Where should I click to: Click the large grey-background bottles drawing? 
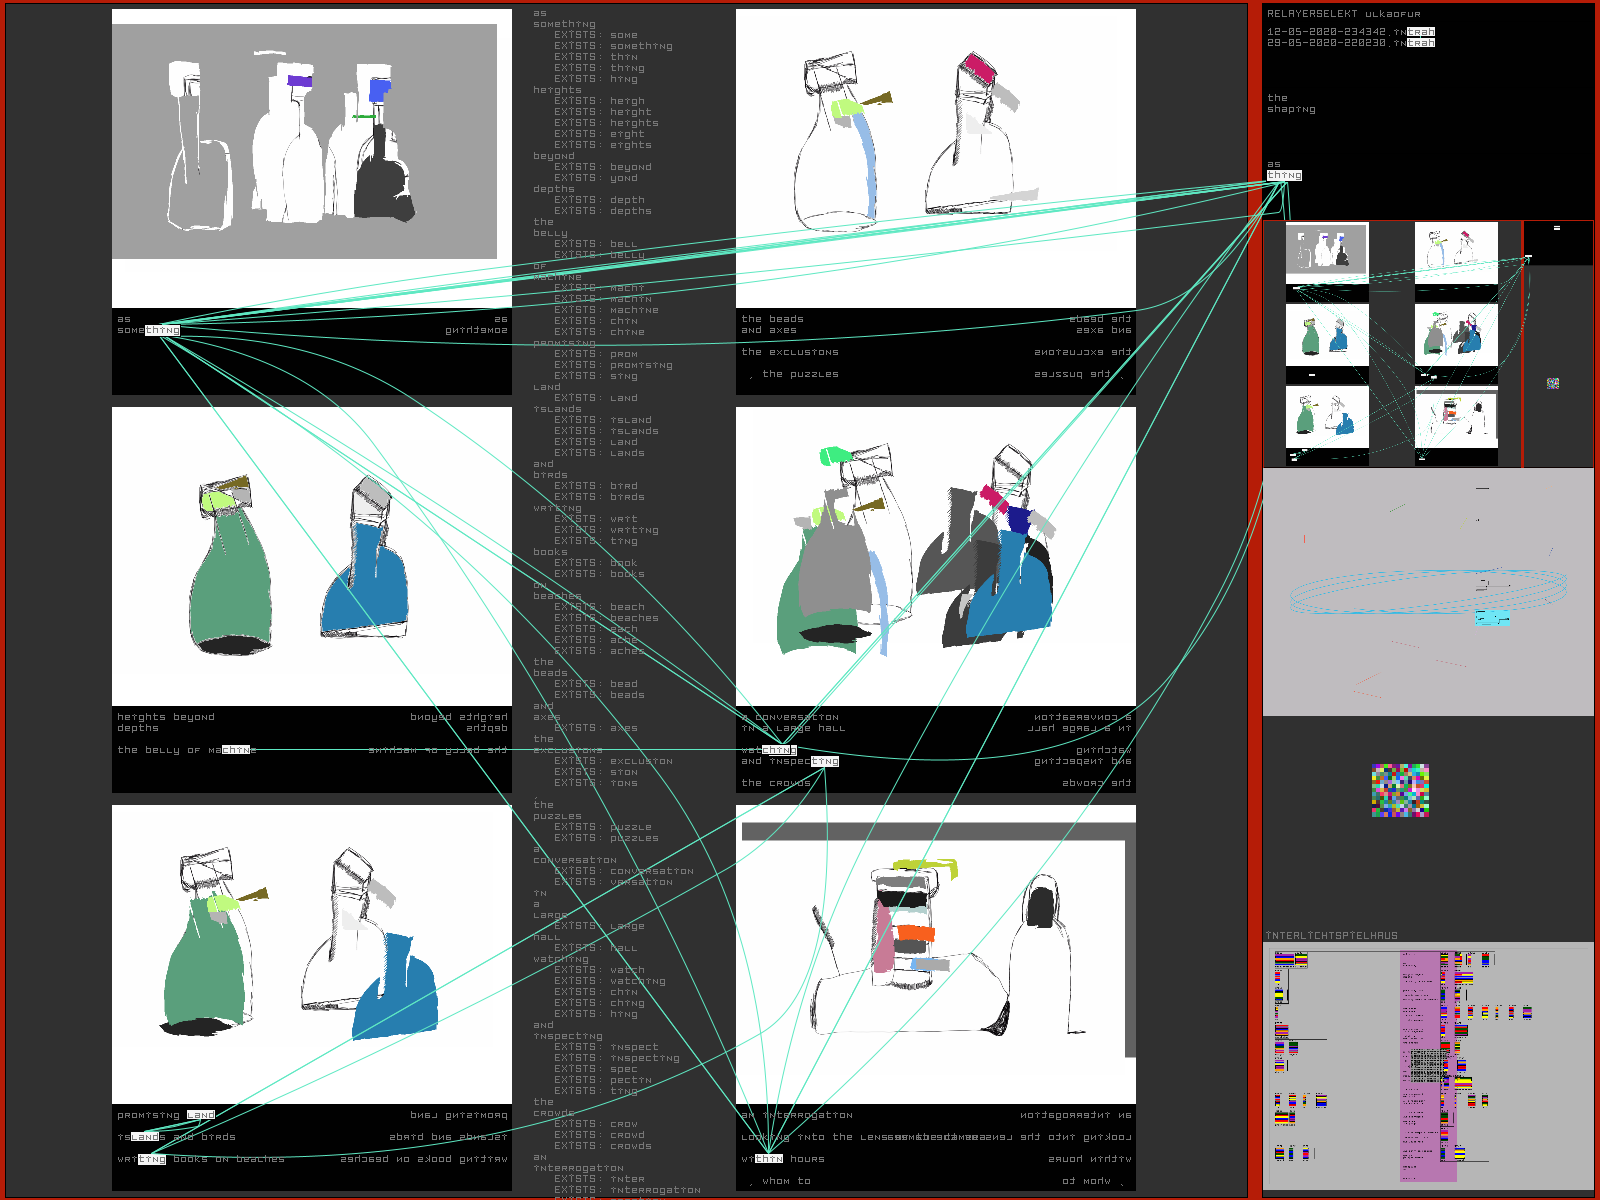[304, 142]
